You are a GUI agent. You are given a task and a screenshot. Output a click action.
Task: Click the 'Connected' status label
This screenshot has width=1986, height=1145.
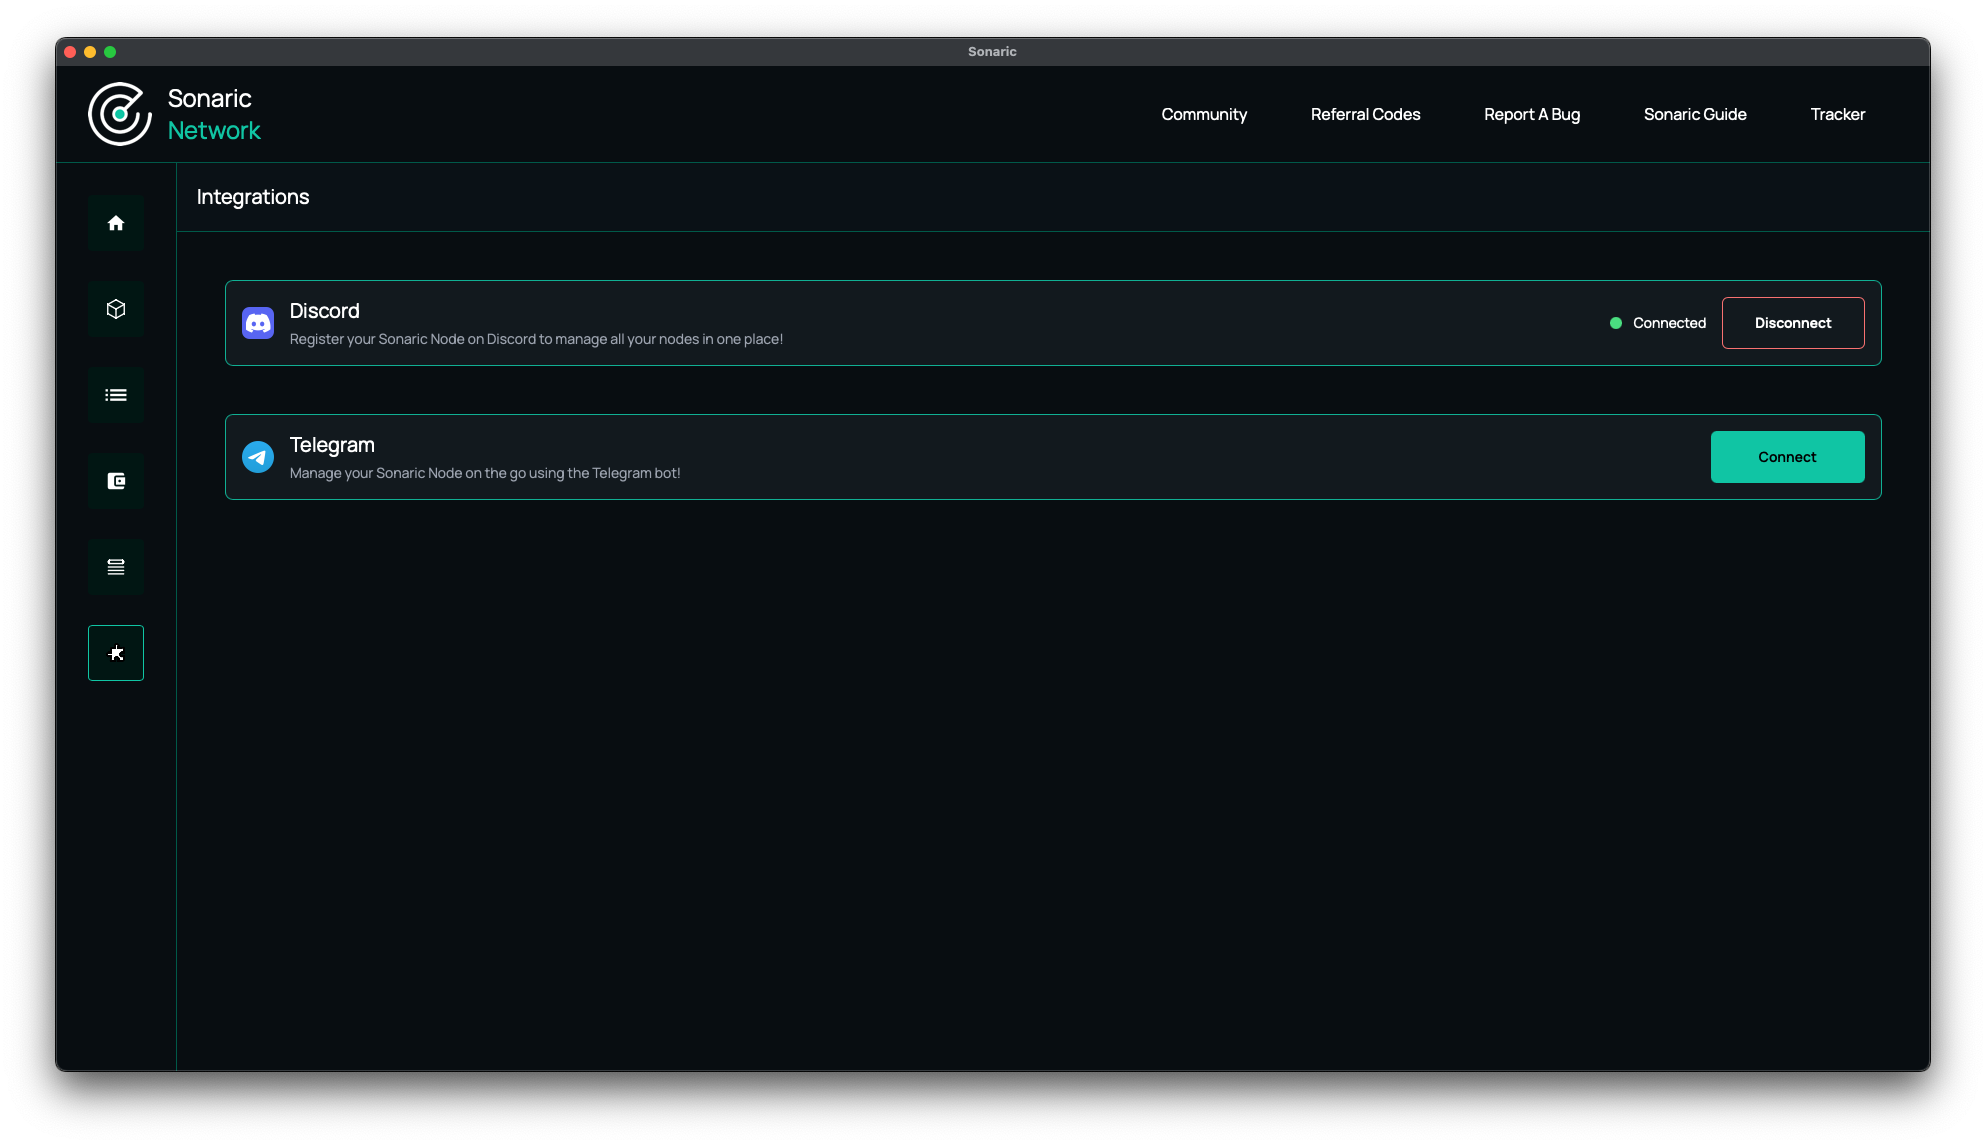coord(1669,323)
